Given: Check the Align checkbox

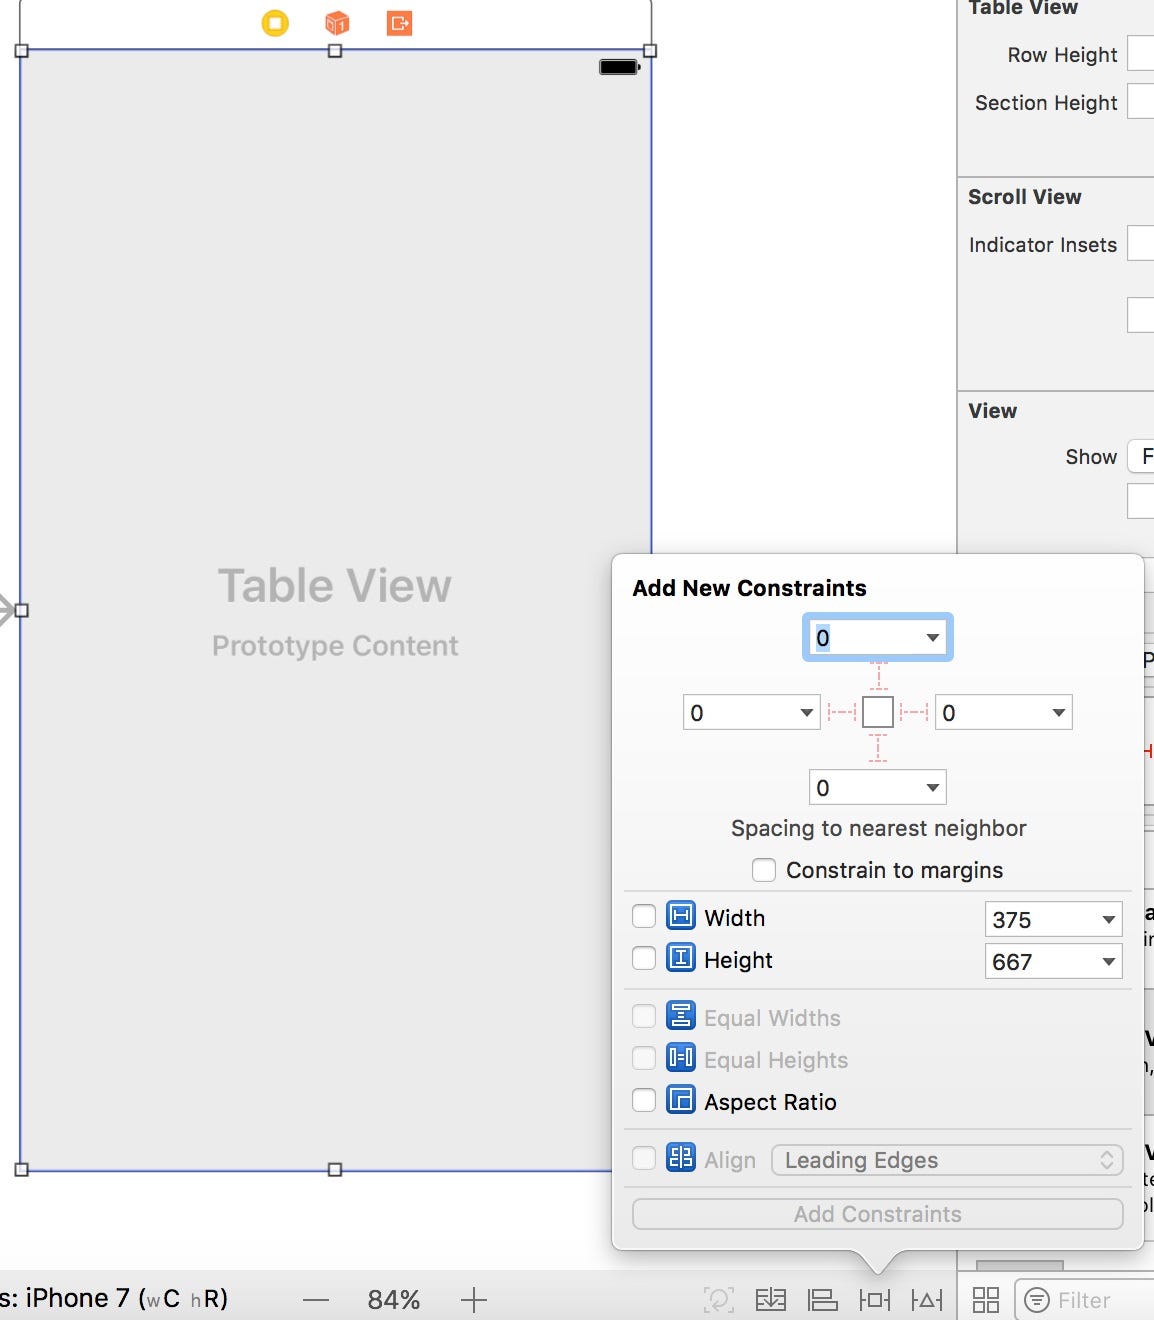Looking at the screenshot, I should point(644,1158).
